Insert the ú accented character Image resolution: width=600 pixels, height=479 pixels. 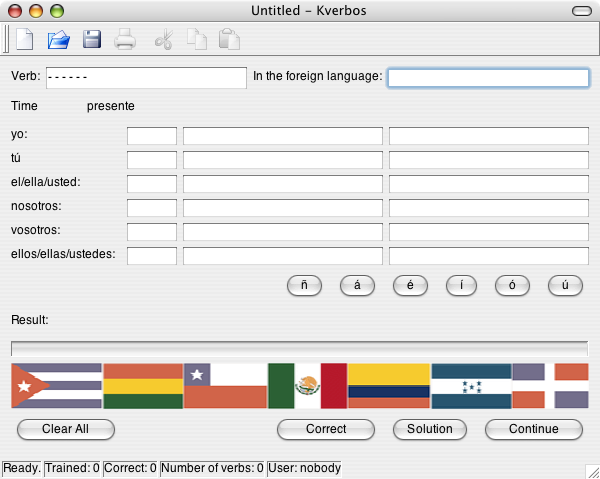pos(565,285)
